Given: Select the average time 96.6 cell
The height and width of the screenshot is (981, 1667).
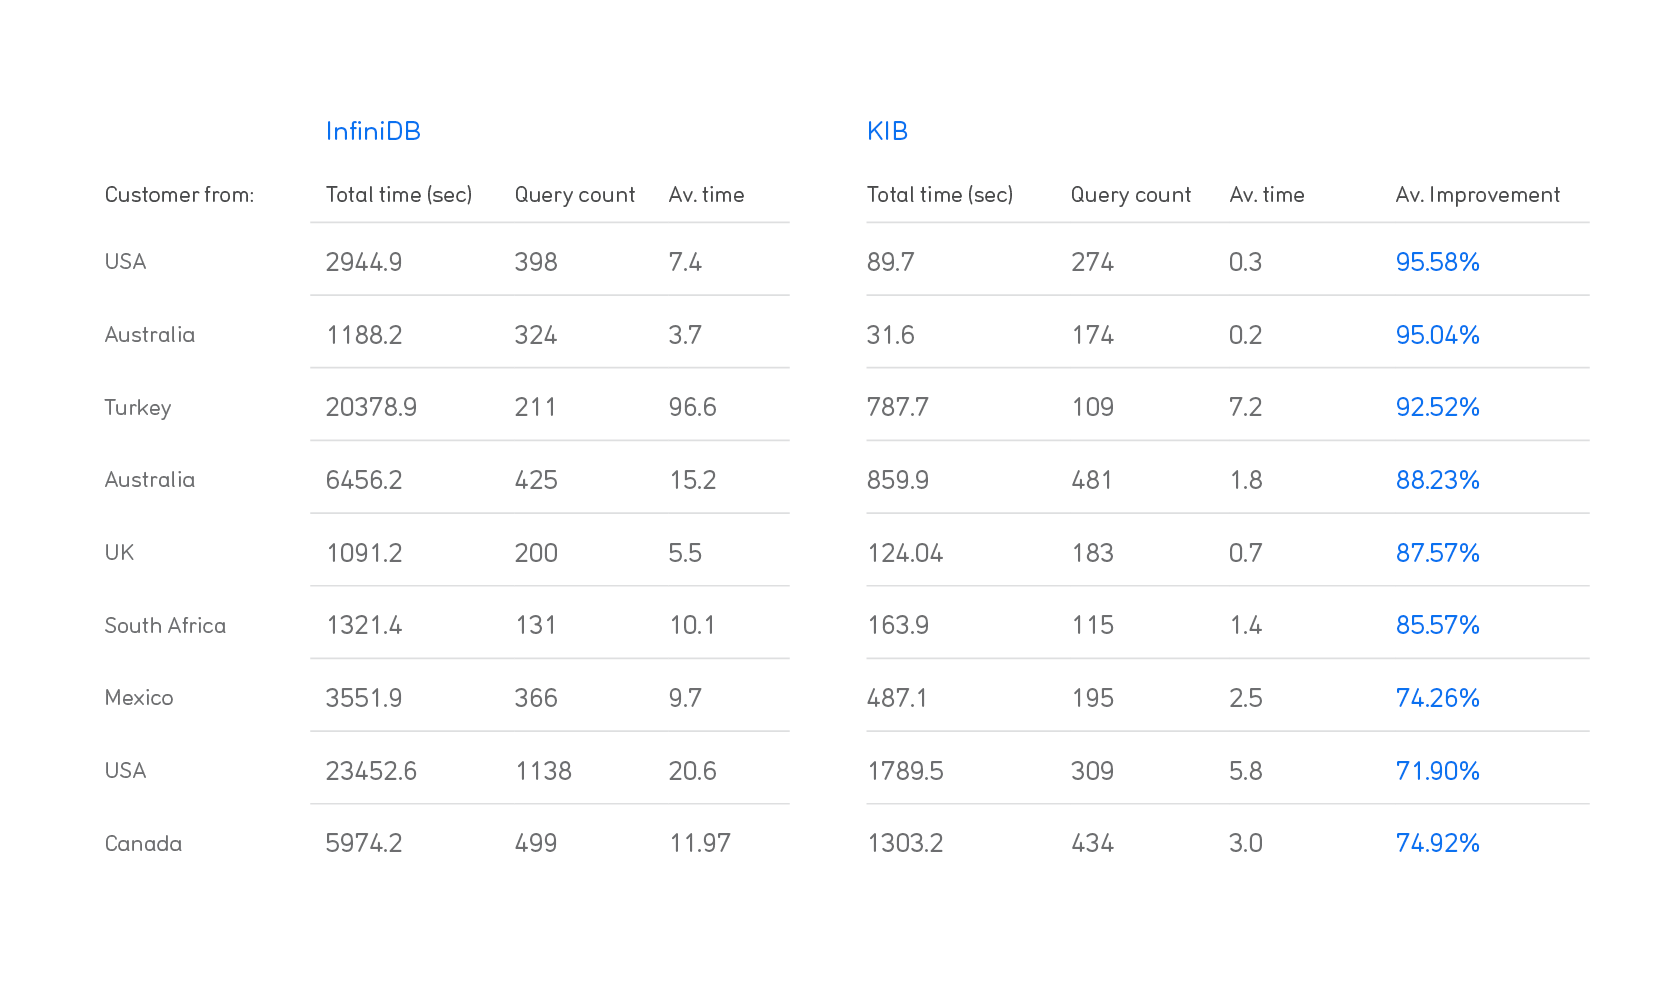Looking at the screenshot, I should (692, 407).
